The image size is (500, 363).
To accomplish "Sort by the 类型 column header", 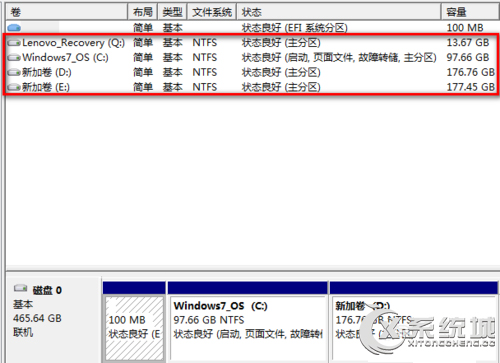I will pos(172,12).
